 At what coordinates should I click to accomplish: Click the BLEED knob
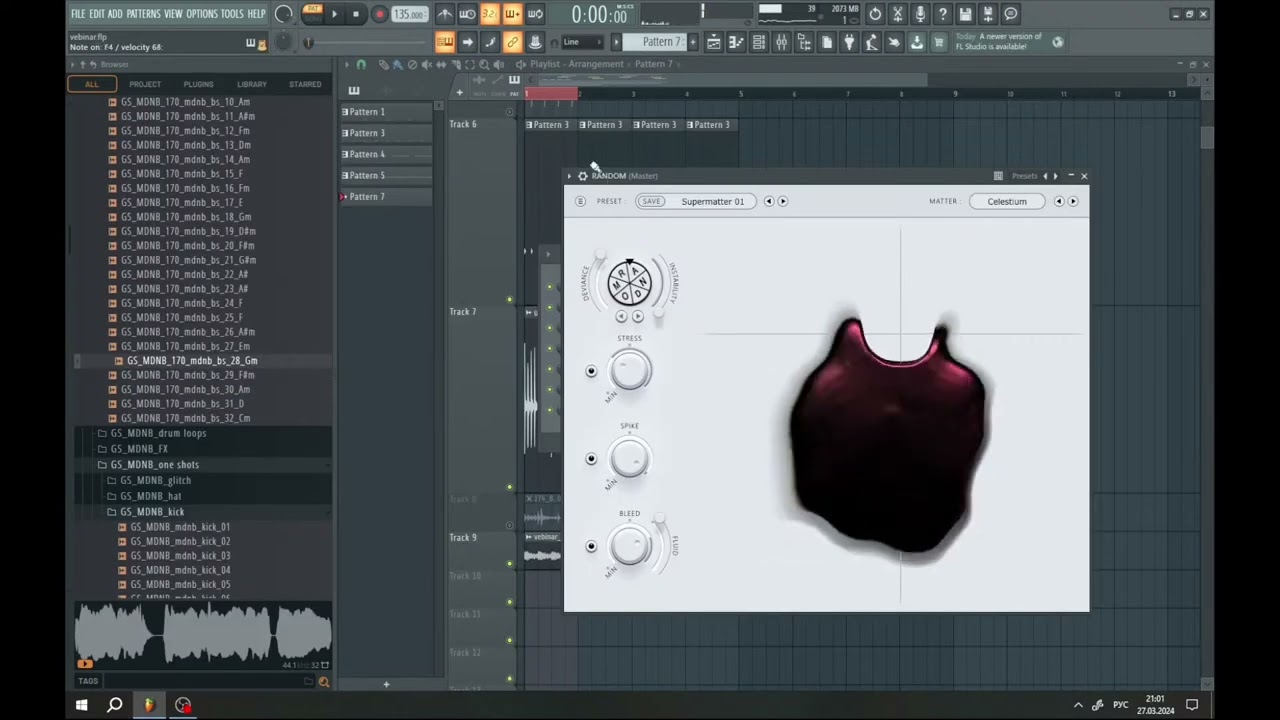pyautogui.click(x=629, y=546)
